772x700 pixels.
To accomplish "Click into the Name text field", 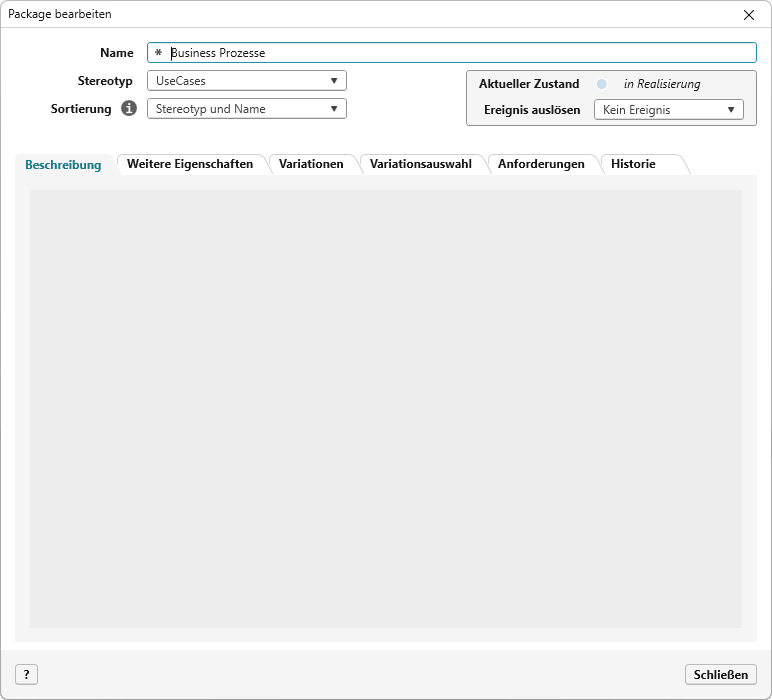I will [x=460, y=53].
